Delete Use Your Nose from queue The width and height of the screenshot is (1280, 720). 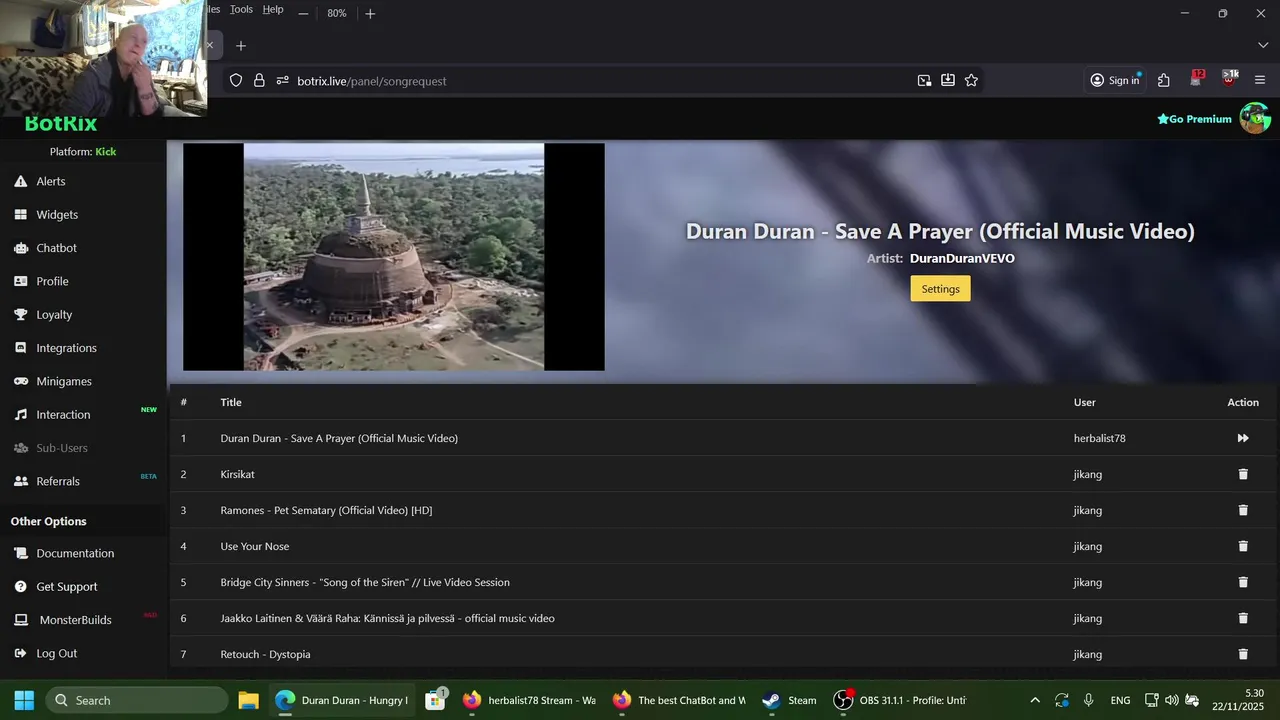point(1243,546)
